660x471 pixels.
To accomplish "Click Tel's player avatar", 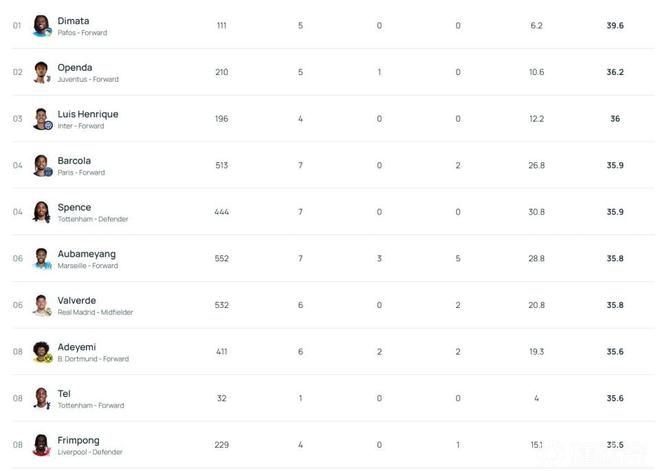I will (42, 398).
